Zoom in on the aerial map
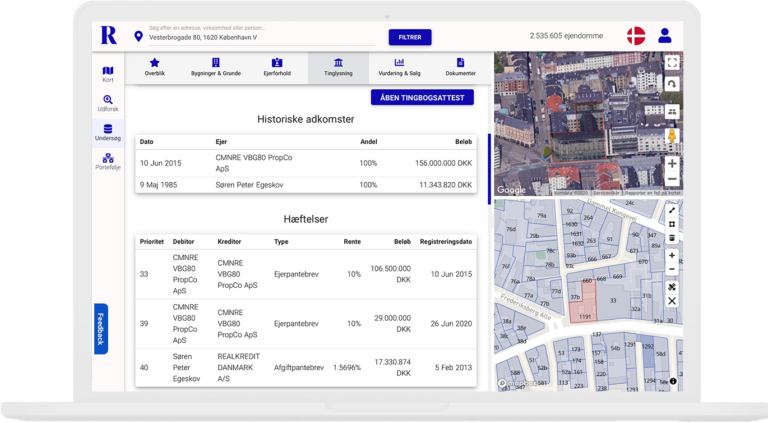This screenshot has width=768, height=423. [x=672, y=163]
